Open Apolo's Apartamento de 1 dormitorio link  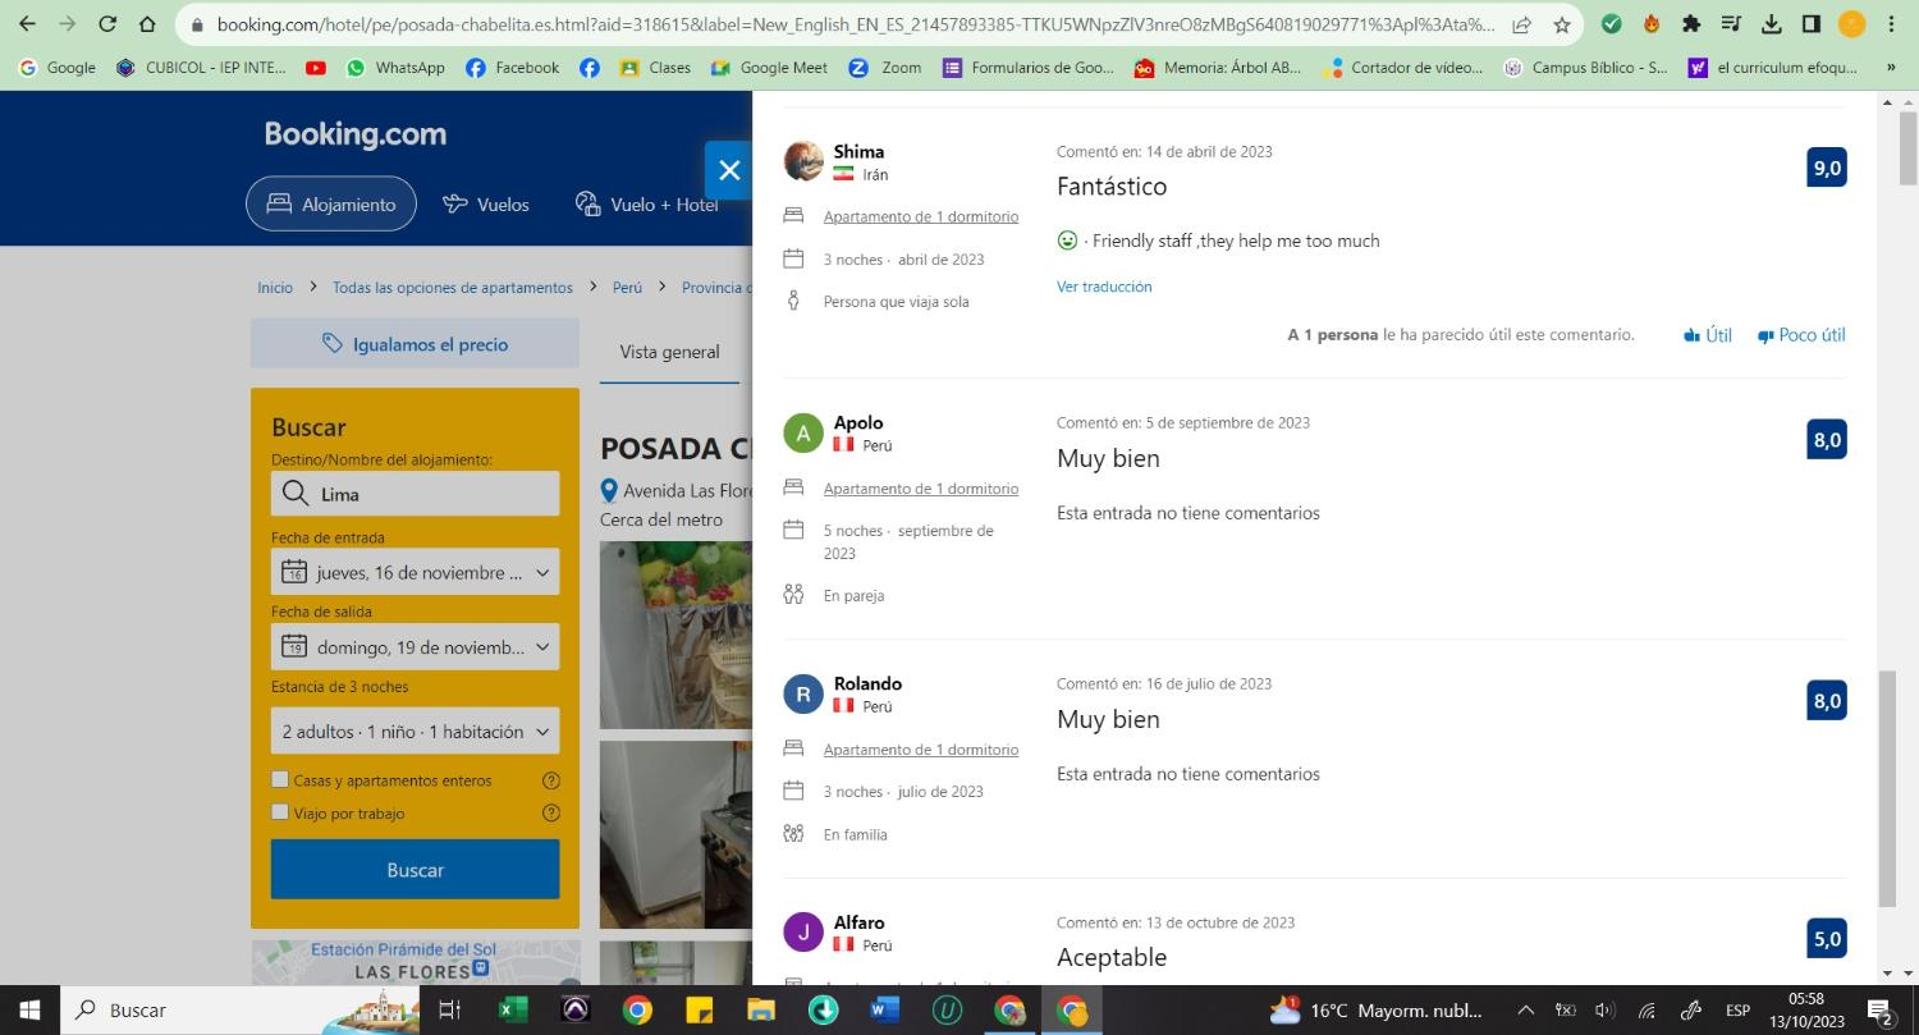(x=920, y=488)
